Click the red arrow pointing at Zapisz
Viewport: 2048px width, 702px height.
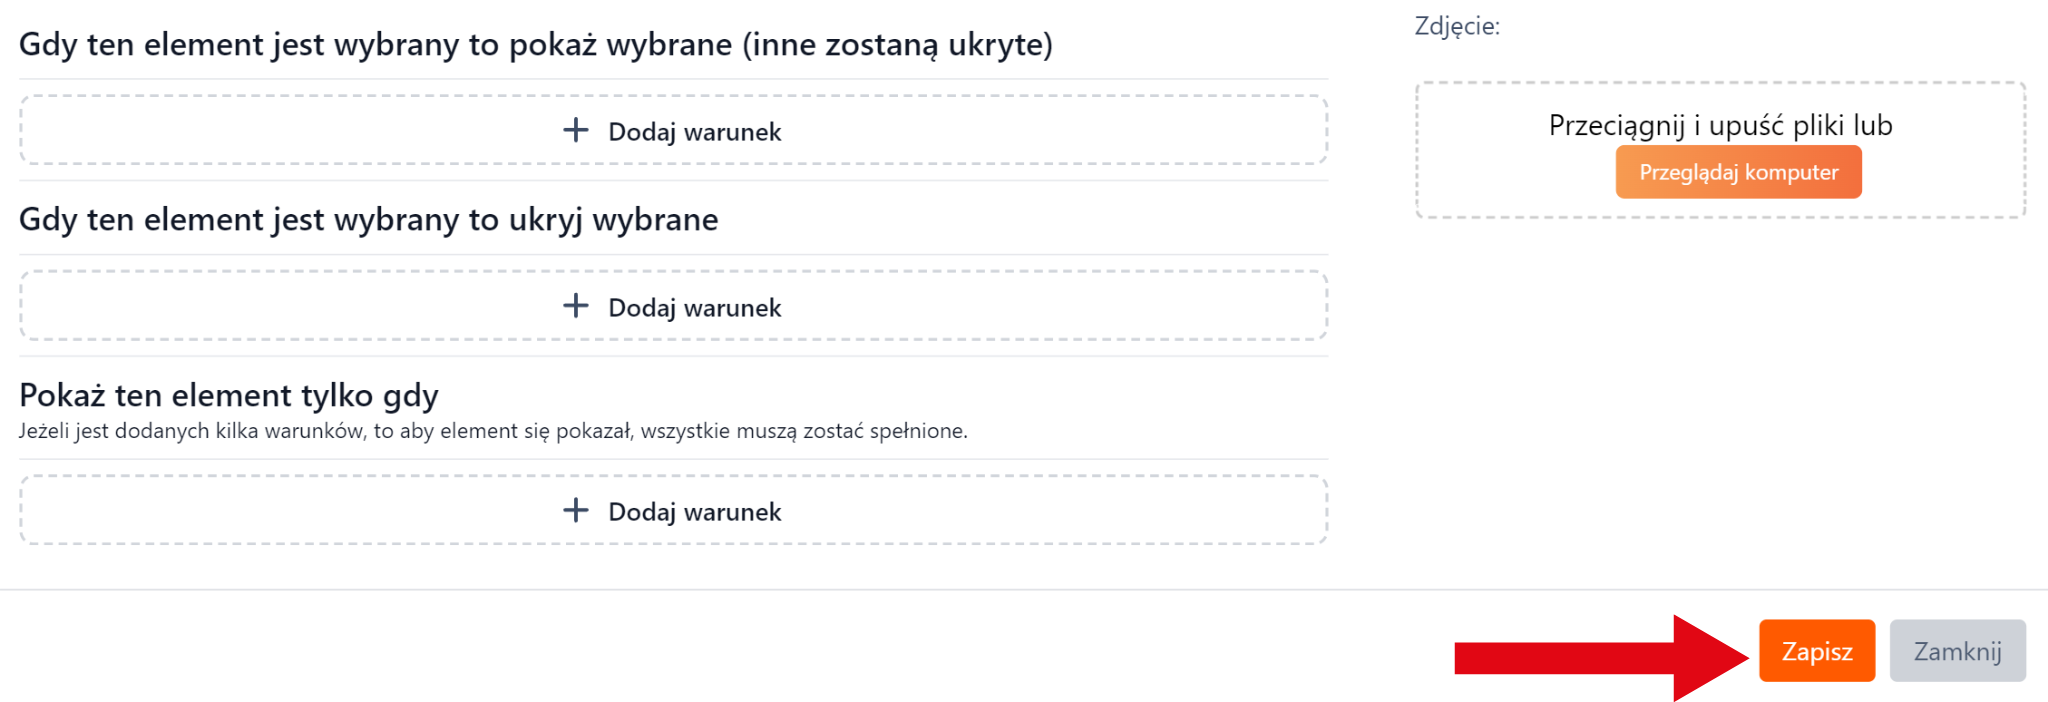[x=1600, y=657]
